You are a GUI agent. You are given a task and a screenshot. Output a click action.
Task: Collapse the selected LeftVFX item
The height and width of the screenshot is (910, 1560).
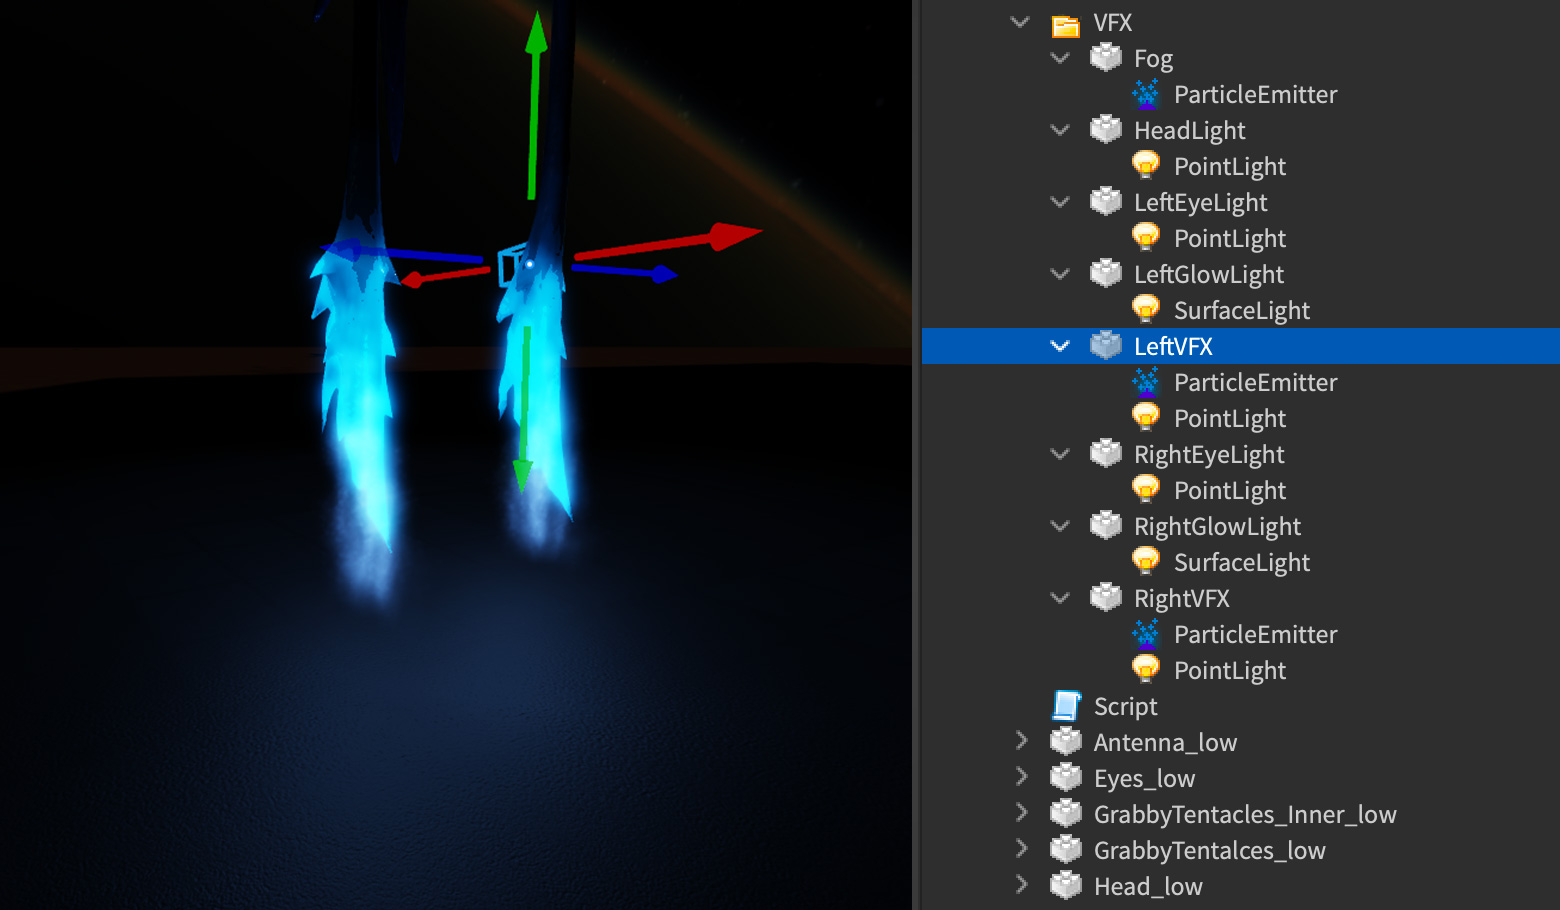[x=1060, y=346]
